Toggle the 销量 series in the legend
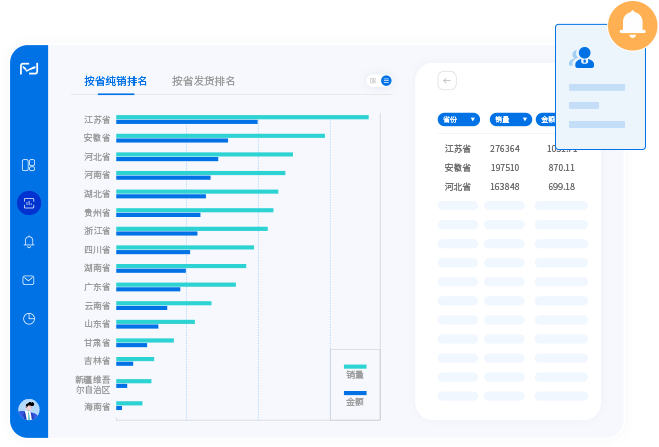This screenshot has height=447, width=659. (x=355, y=371)
